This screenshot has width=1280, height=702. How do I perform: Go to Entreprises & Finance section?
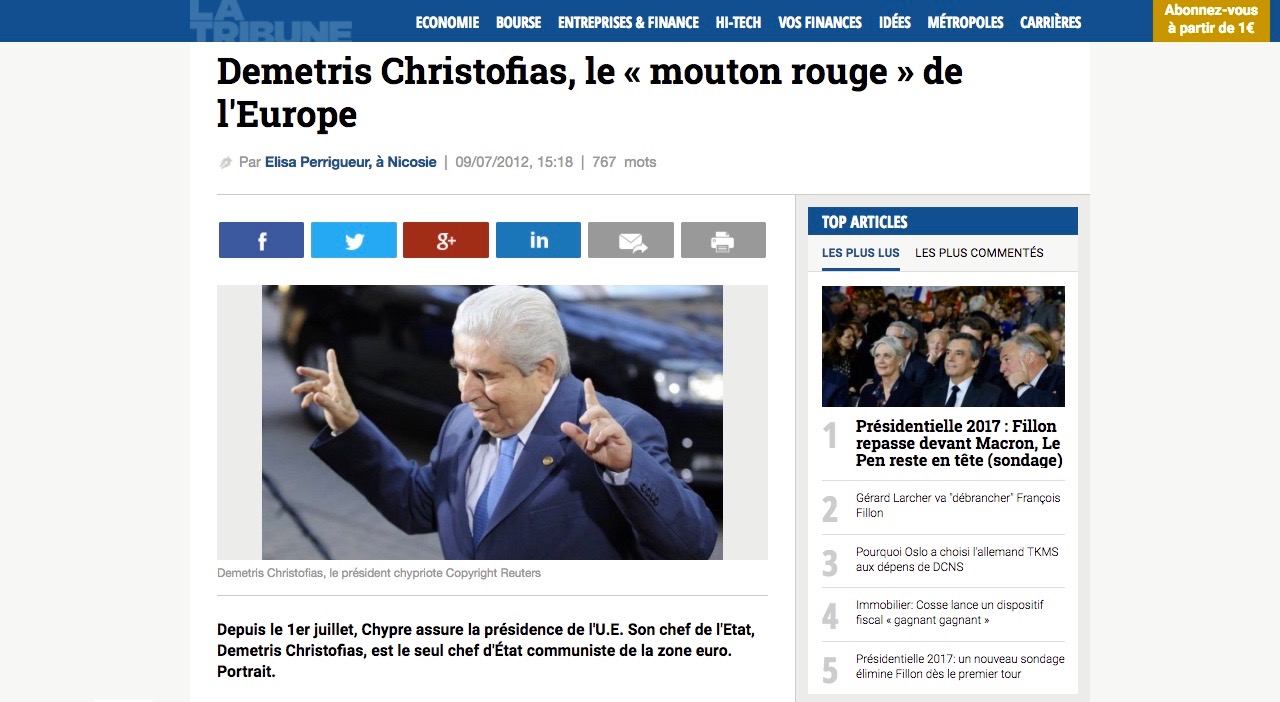[x=628, y=22]
